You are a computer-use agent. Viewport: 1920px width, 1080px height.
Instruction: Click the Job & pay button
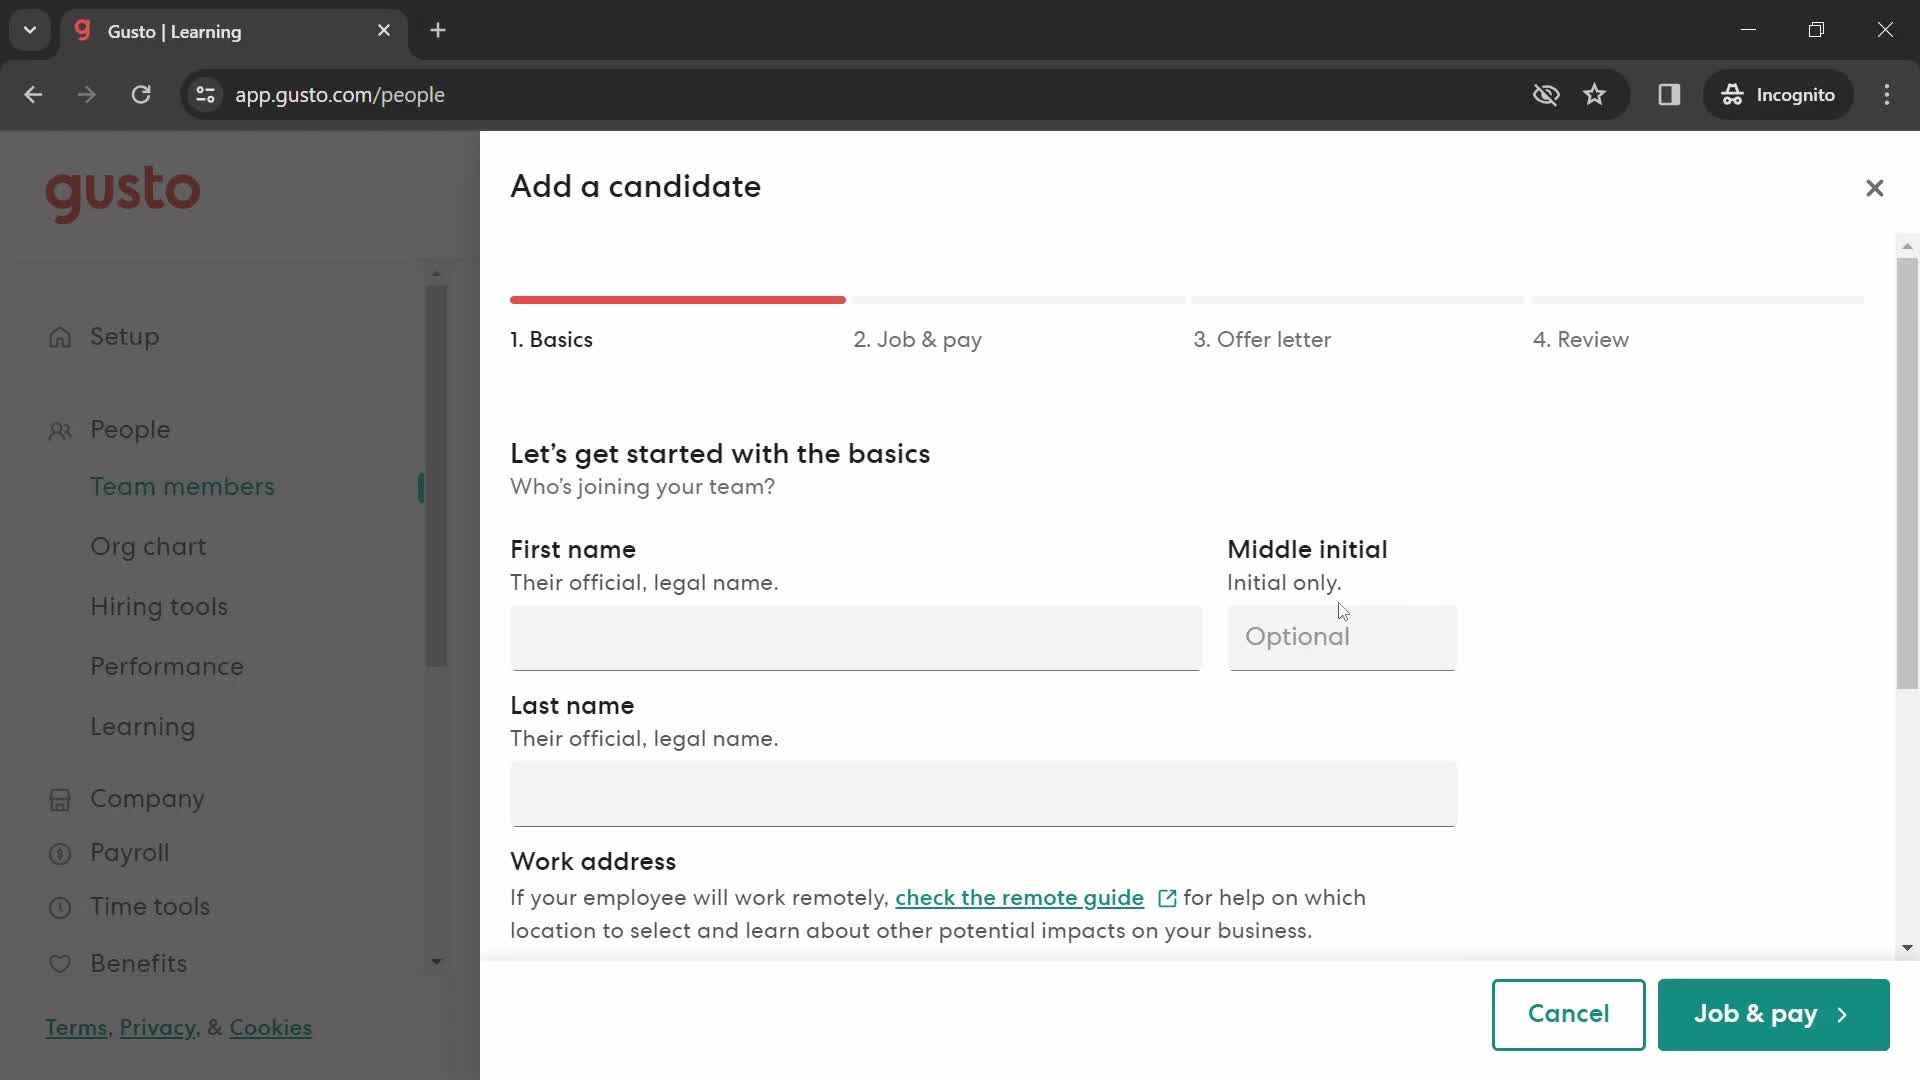[1772, 1014]
